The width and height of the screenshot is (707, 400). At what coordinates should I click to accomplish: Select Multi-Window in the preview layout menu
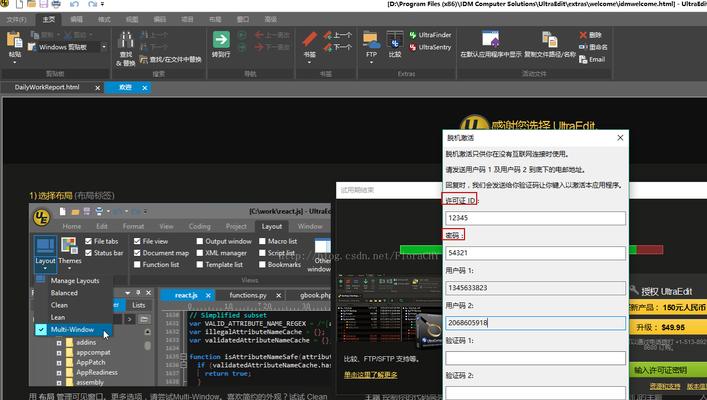[x=72, y=330]
